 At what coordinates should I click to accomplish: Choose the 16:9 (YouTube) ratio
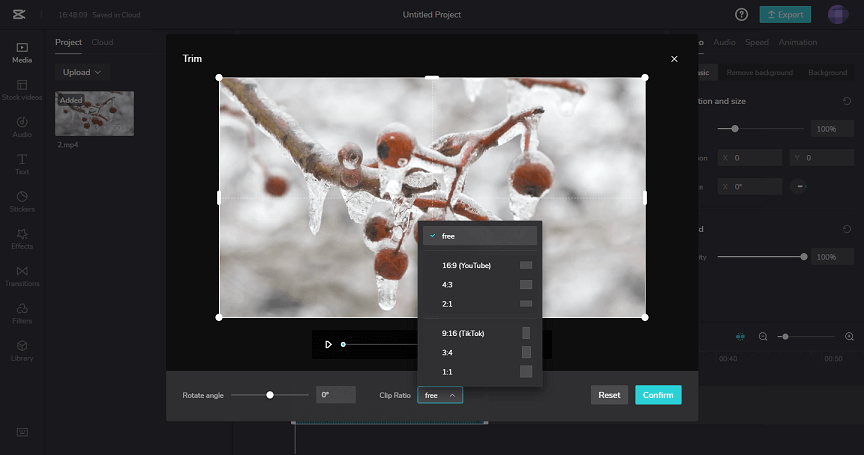[x=479, y=266]
